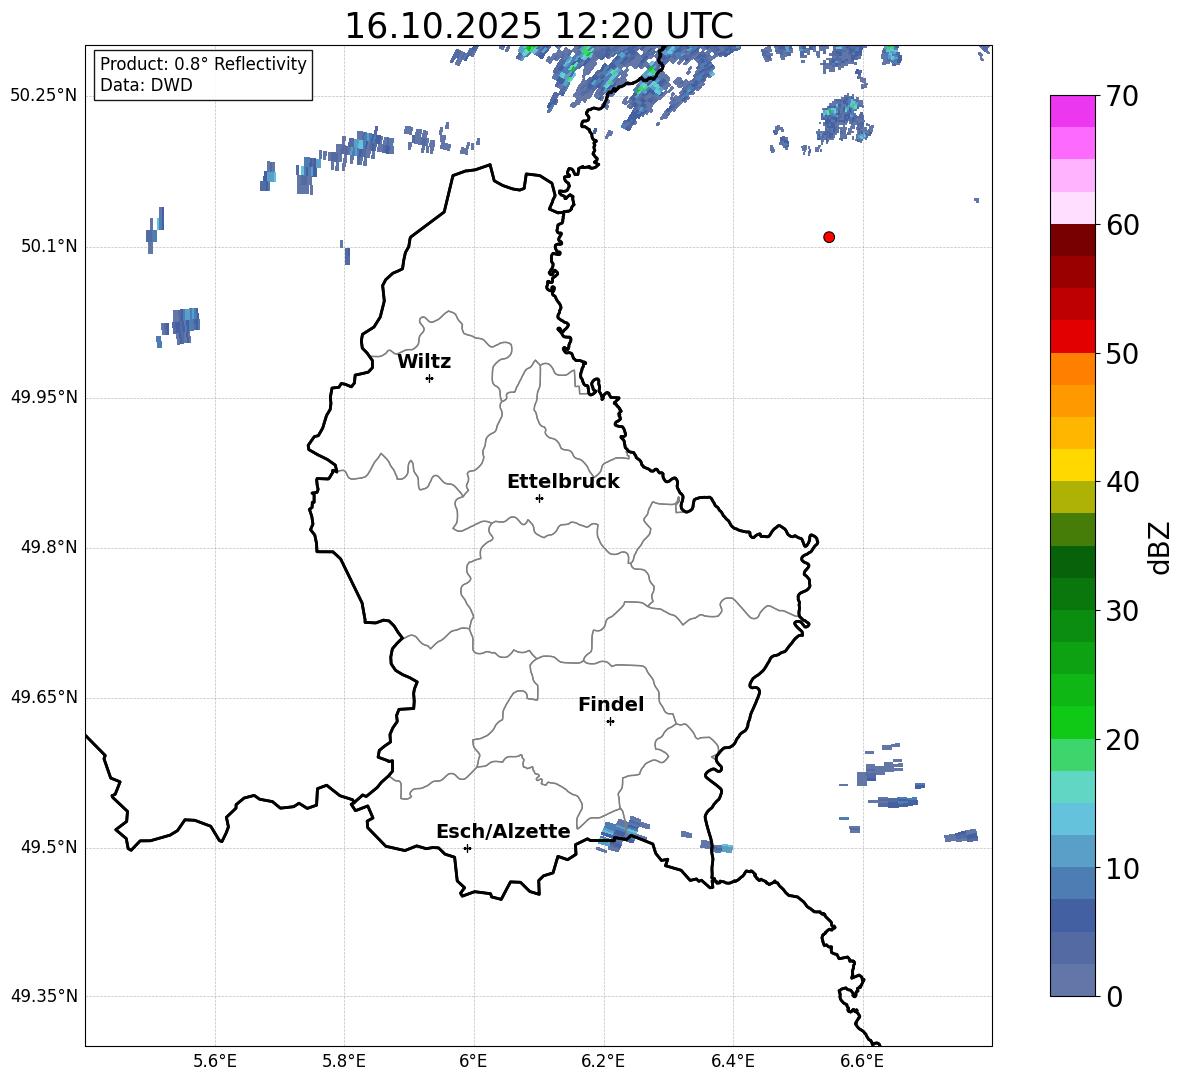Select the bright yellow swatch just above 40 dBZ

pos(1073,465)
